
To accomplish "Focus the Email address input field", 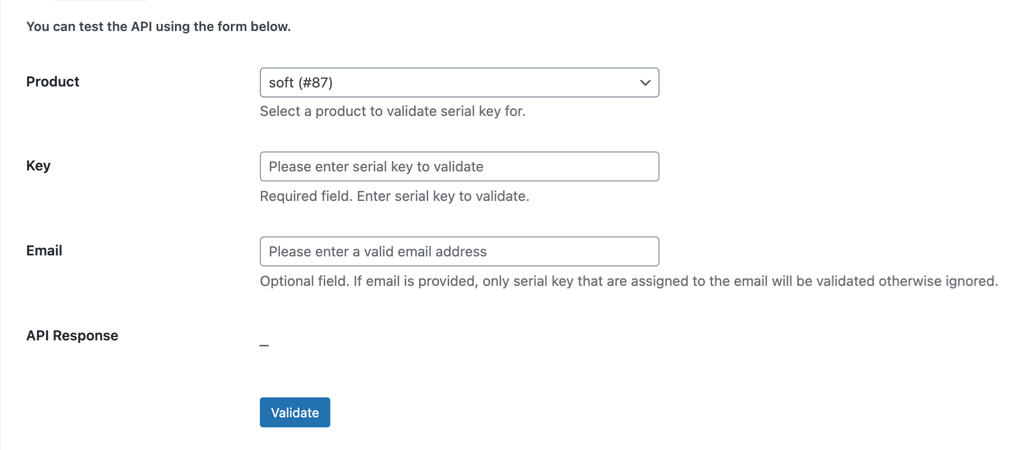I will pyautogui.click(x=459, y=251).
